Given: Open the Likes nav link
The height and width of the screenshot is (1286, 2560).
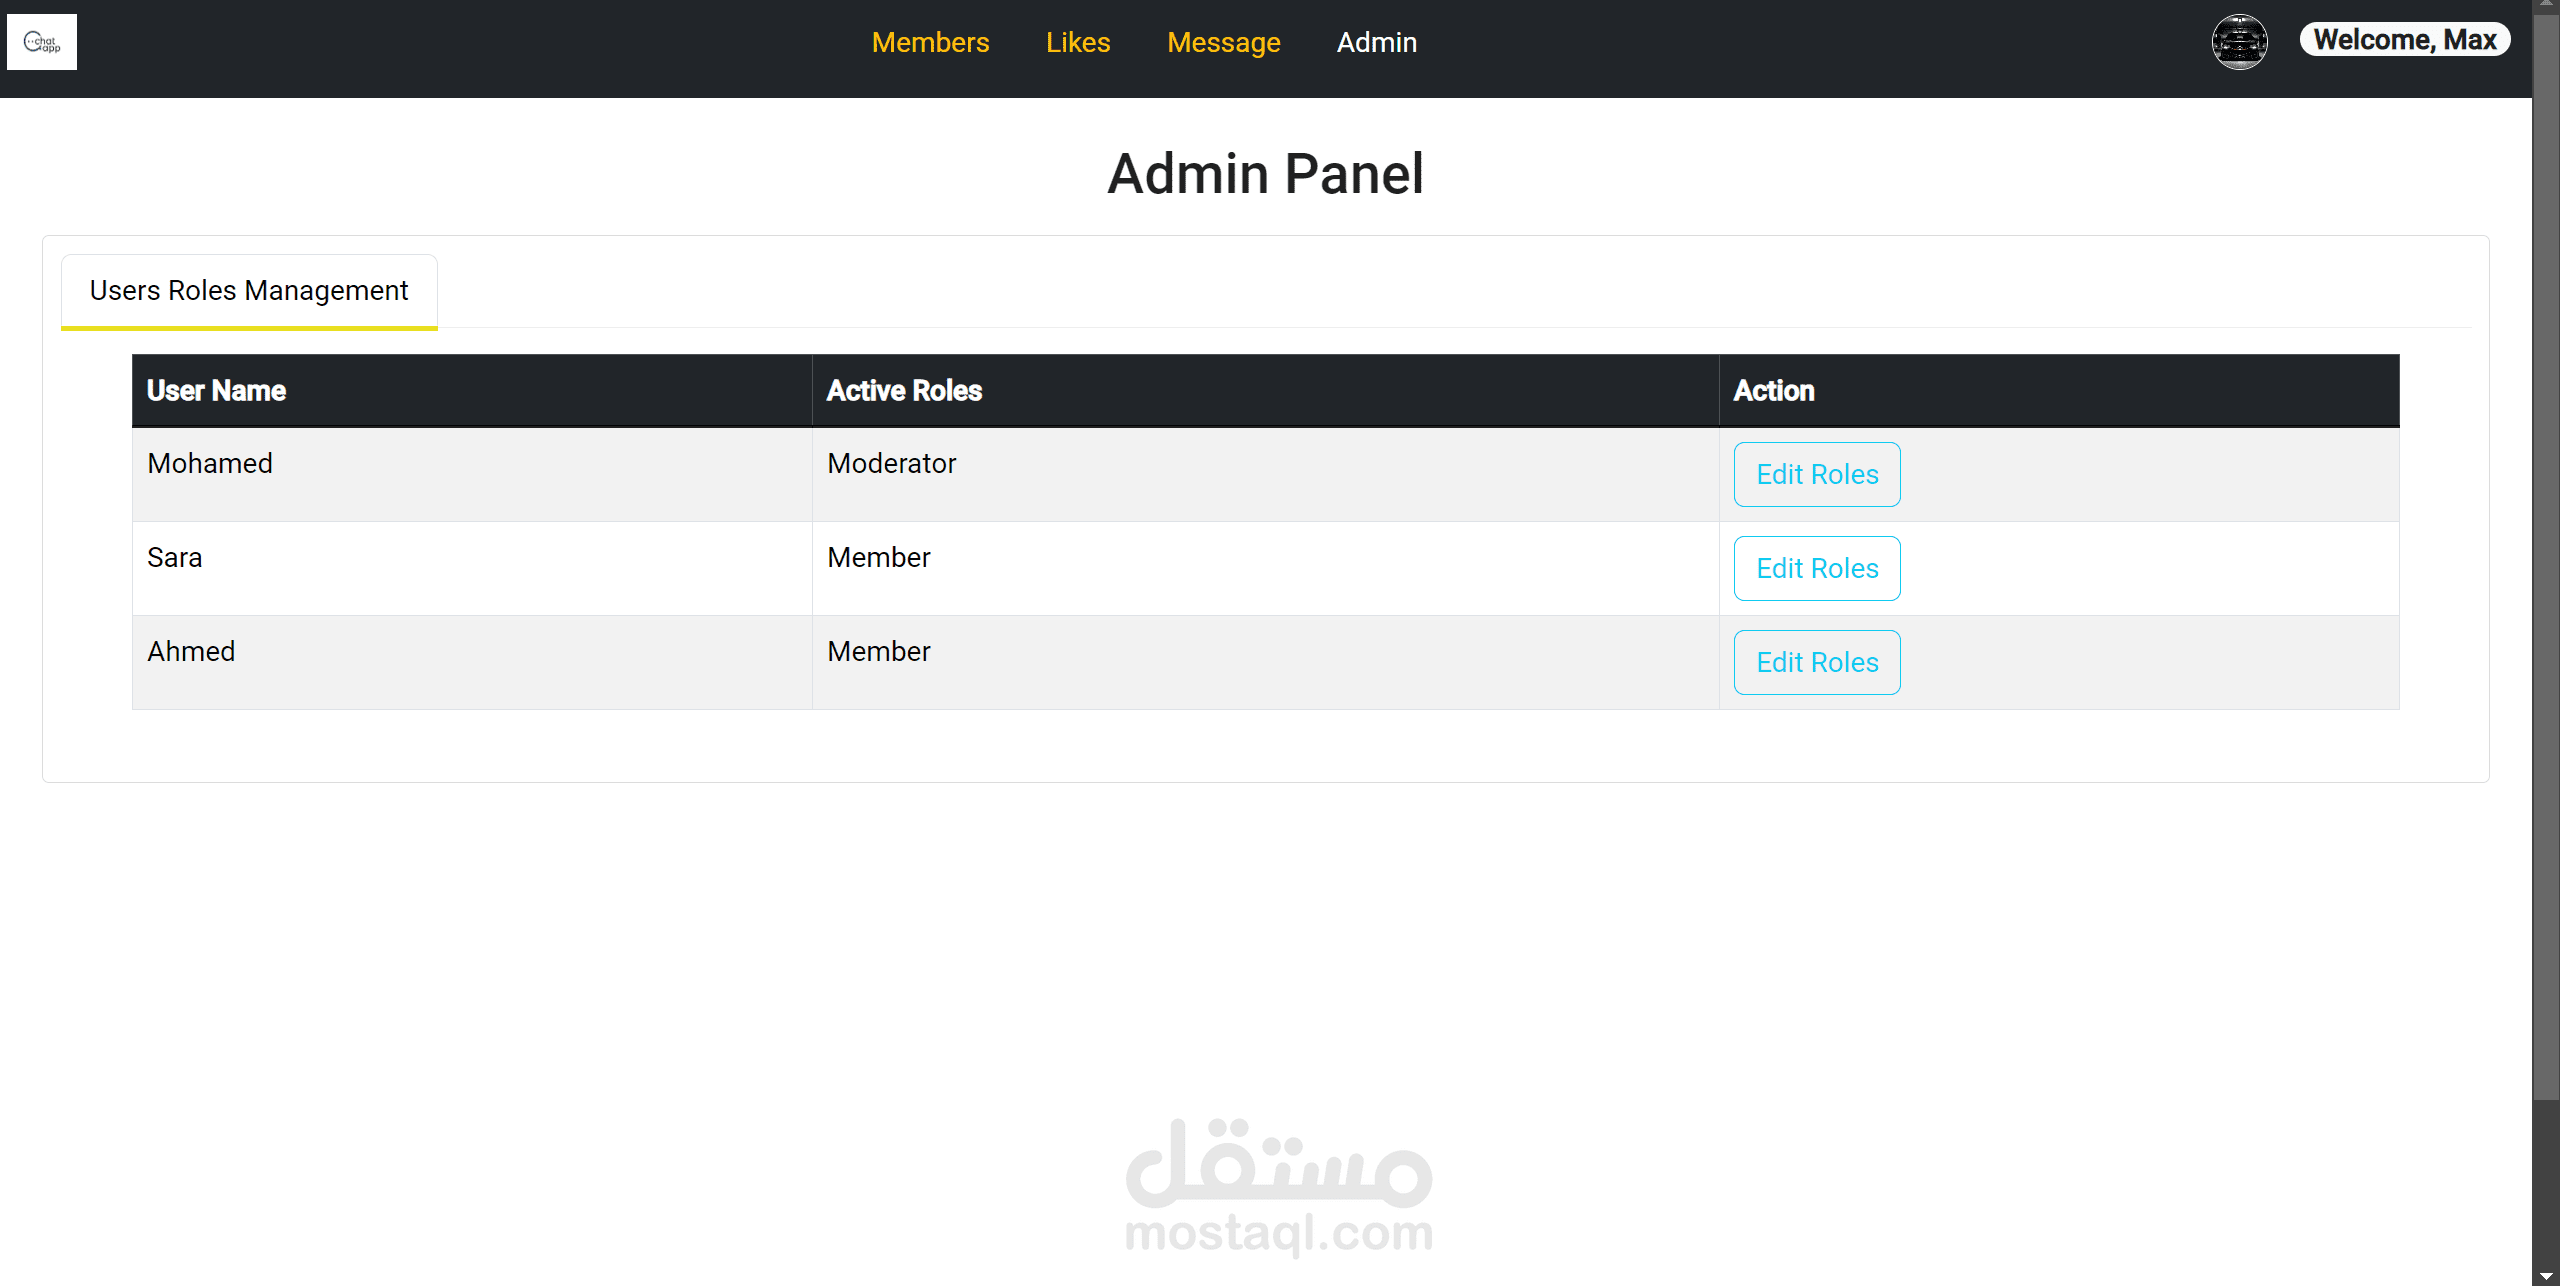Looking at the screenshot, I should click(x=1078, y=42).
